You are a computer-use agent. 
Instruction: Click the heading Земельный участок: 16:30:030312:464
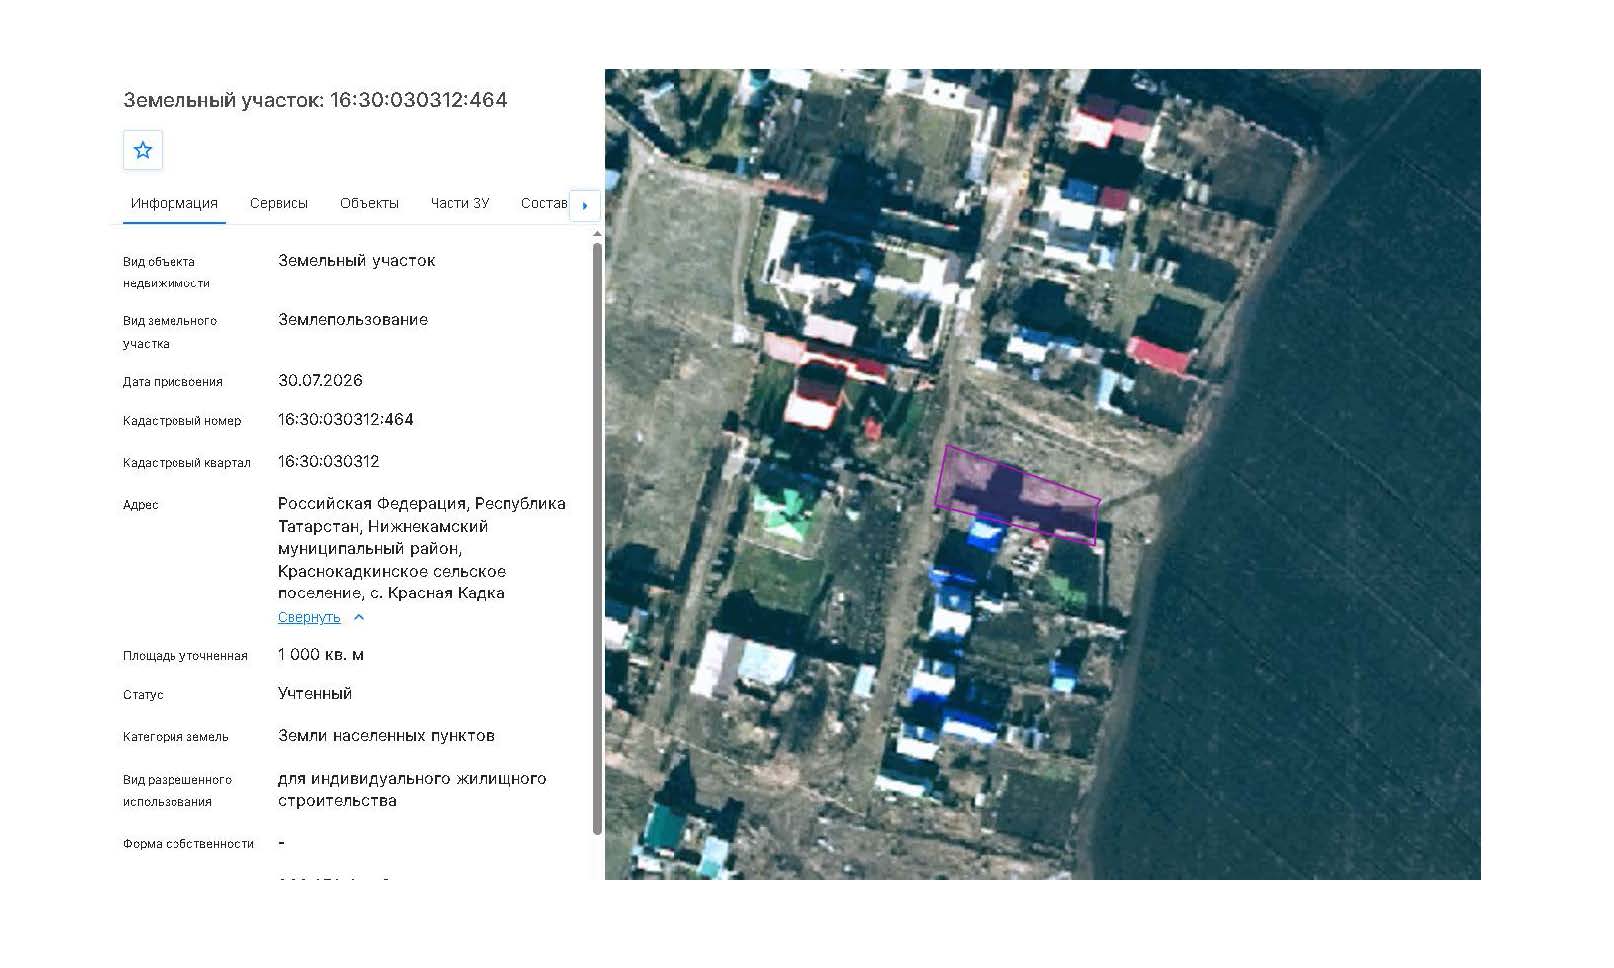[x=315, y=100]
